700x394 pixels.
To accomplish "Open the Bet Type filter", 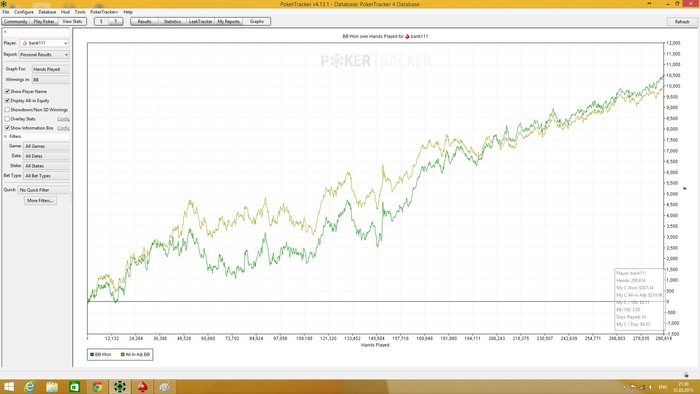I will tap(46, 176).
